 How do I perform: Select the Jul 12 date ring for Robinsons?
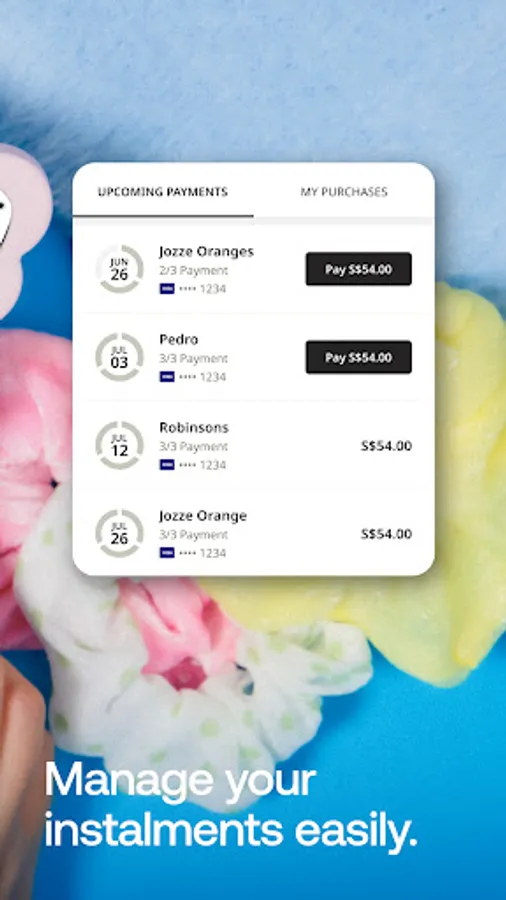pos(119,445)
